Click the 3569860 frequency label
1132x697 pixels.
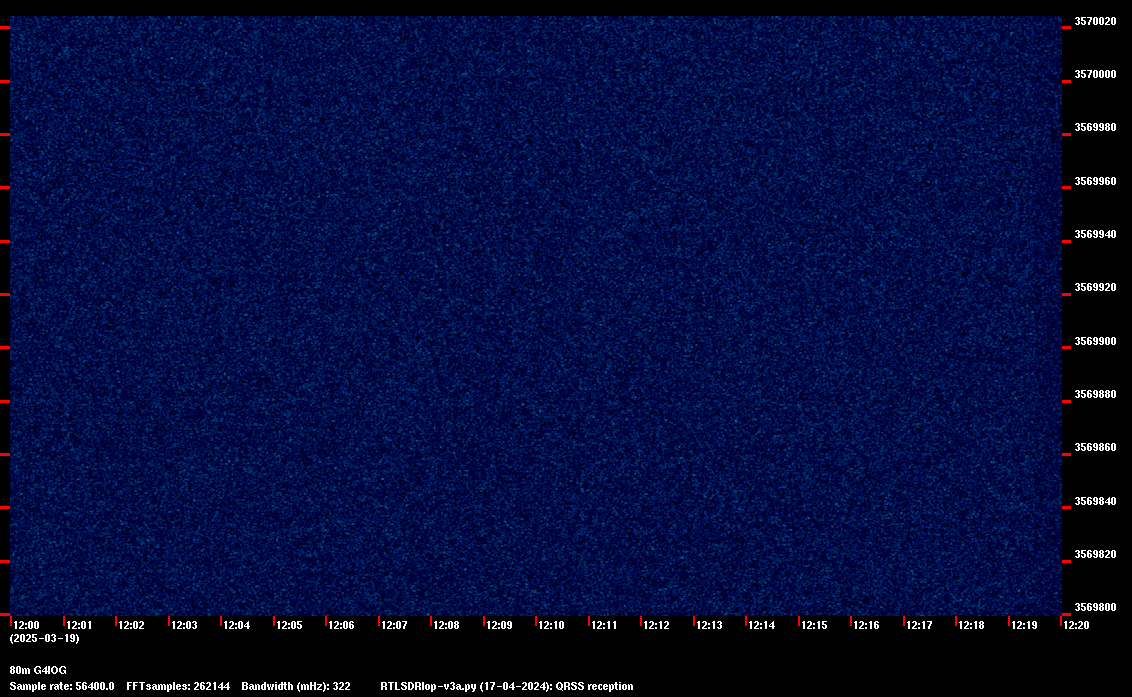[1095, 448]
